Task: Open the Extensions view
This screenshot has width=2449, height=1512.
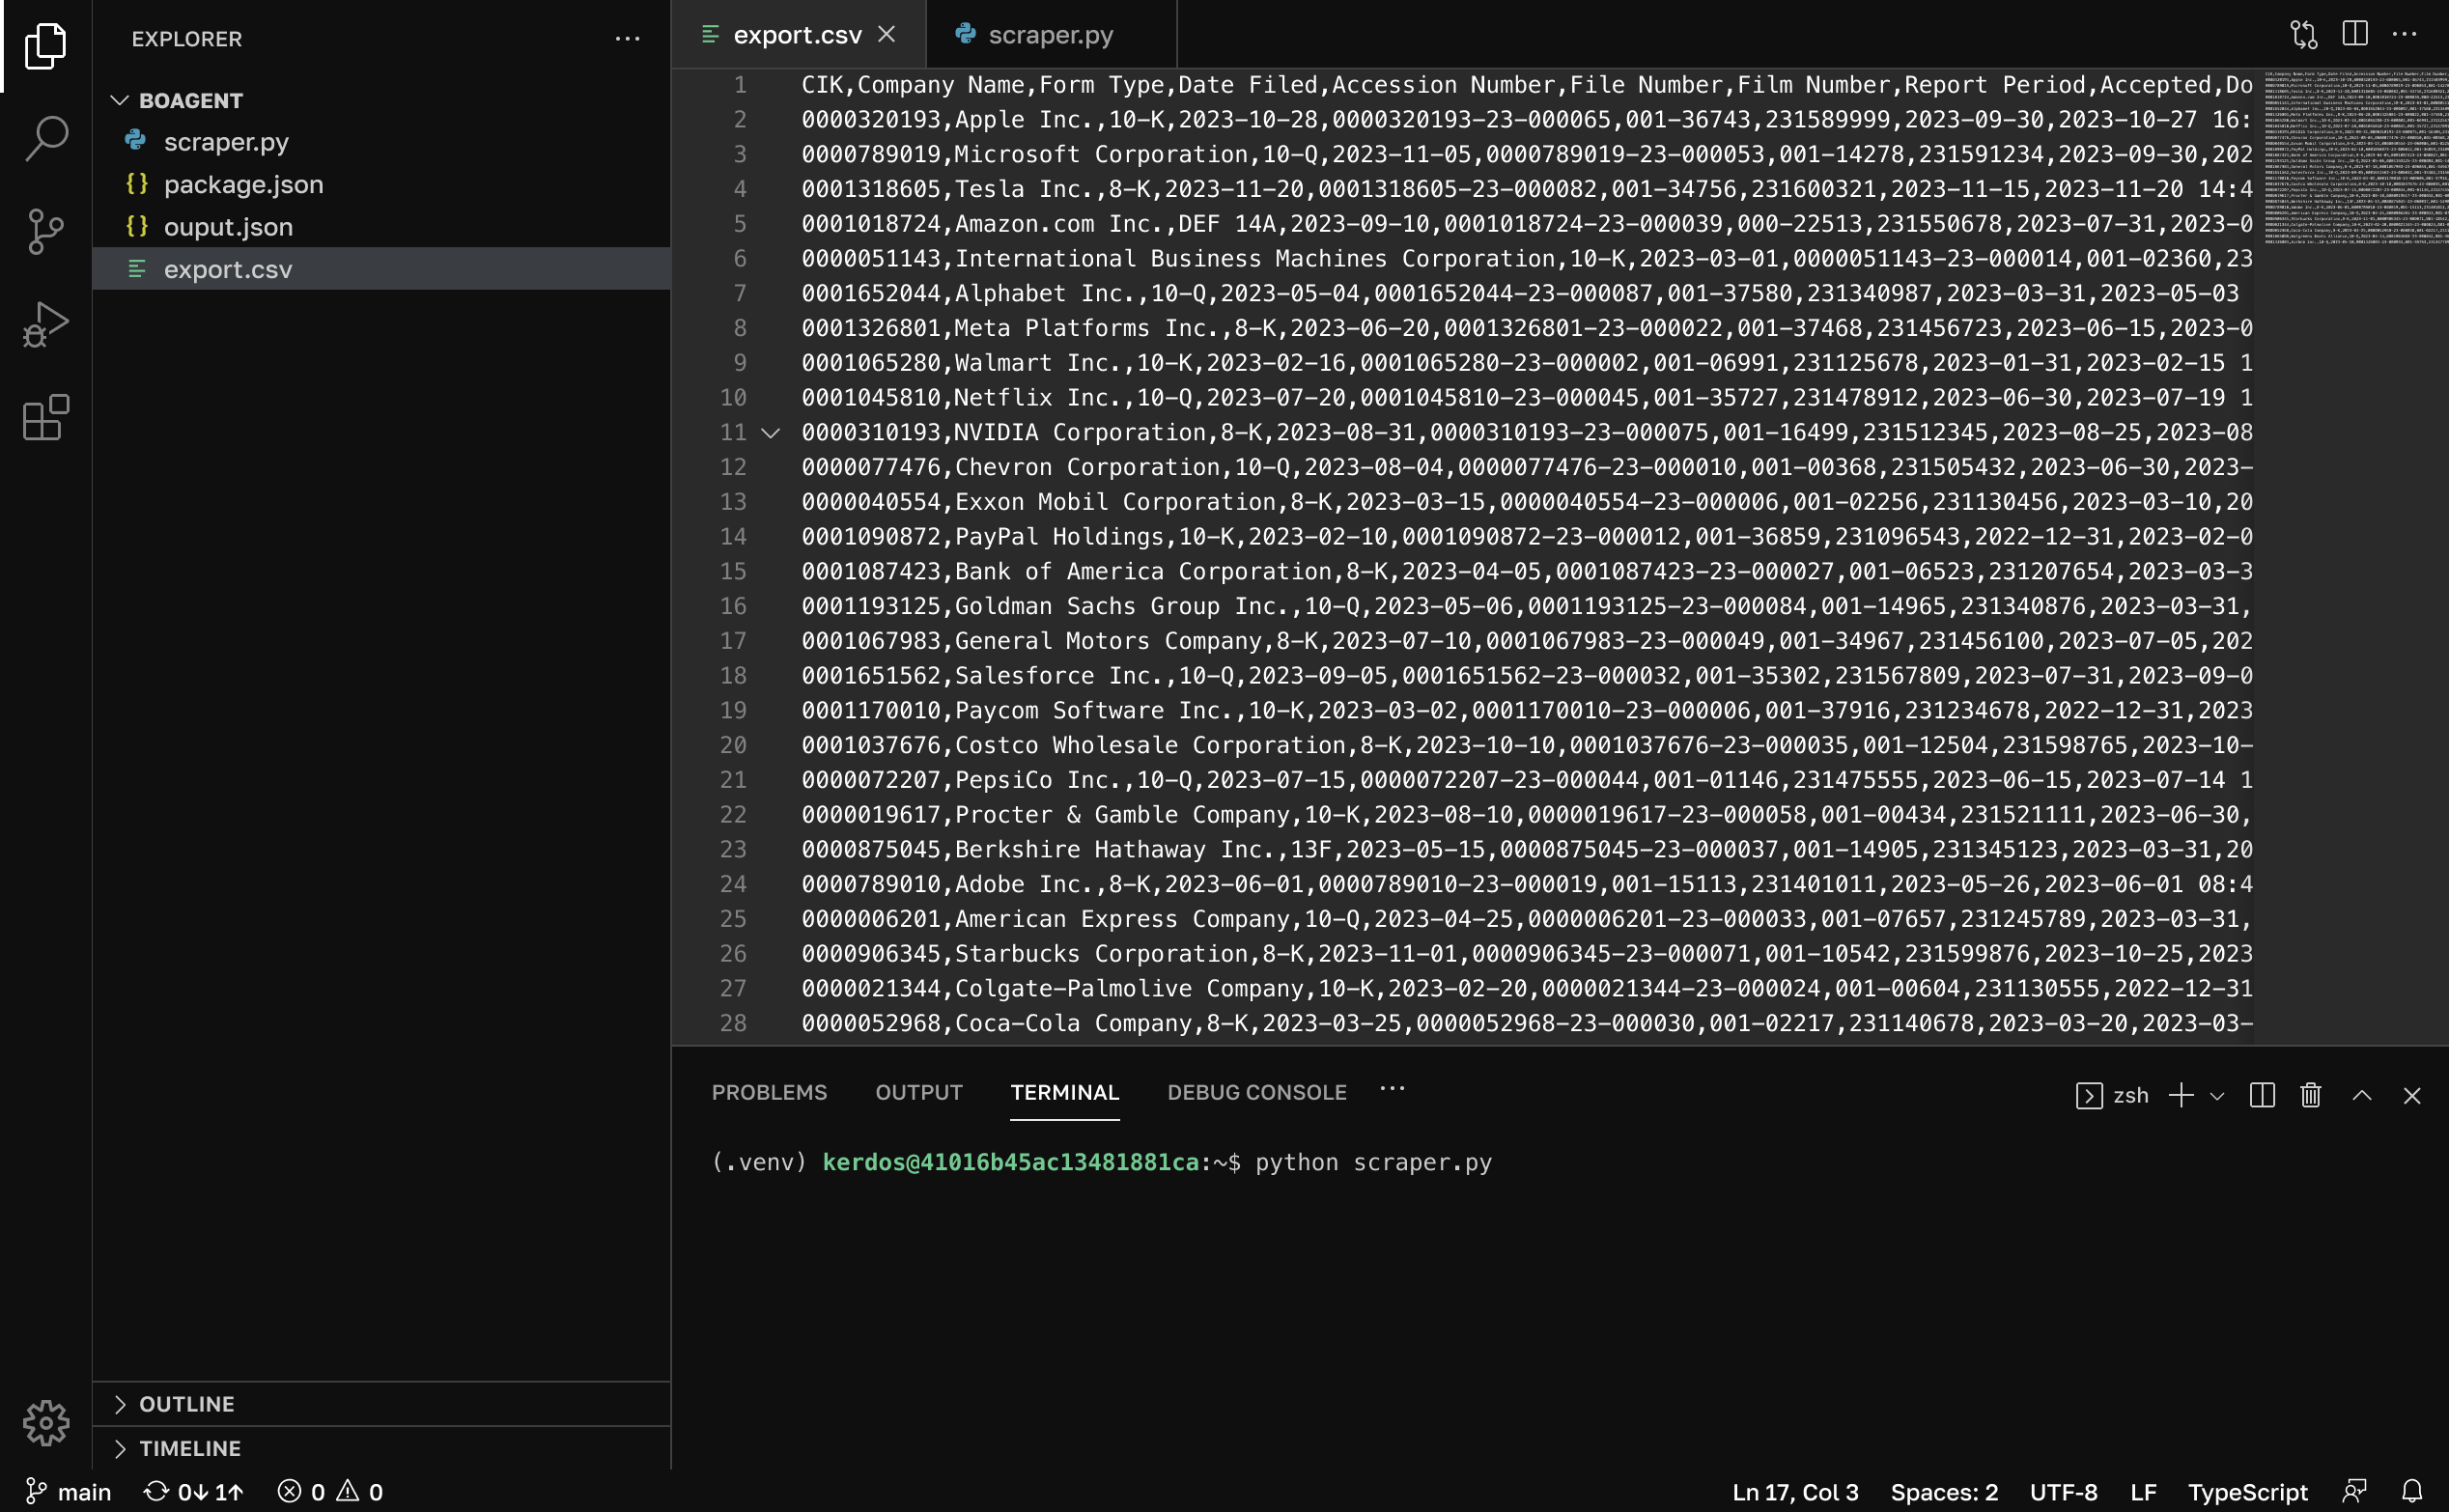Action: (46, 418)
